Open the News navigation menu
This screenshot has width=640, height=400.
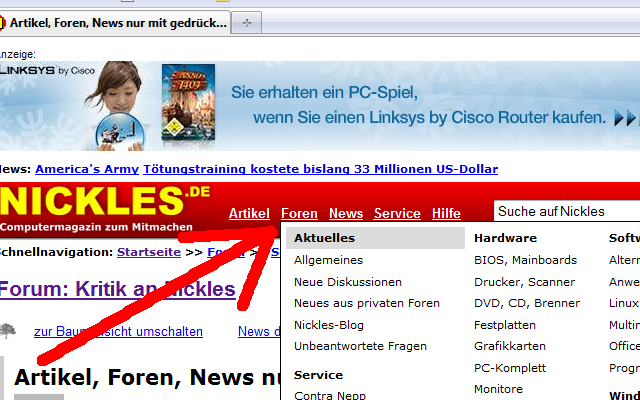point(346,213)
